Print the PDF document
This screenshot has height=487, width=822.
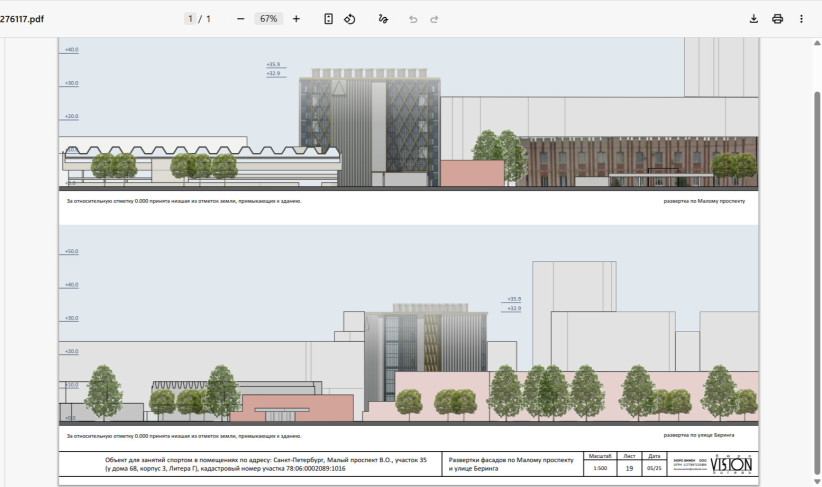click(x=777, y=19)
